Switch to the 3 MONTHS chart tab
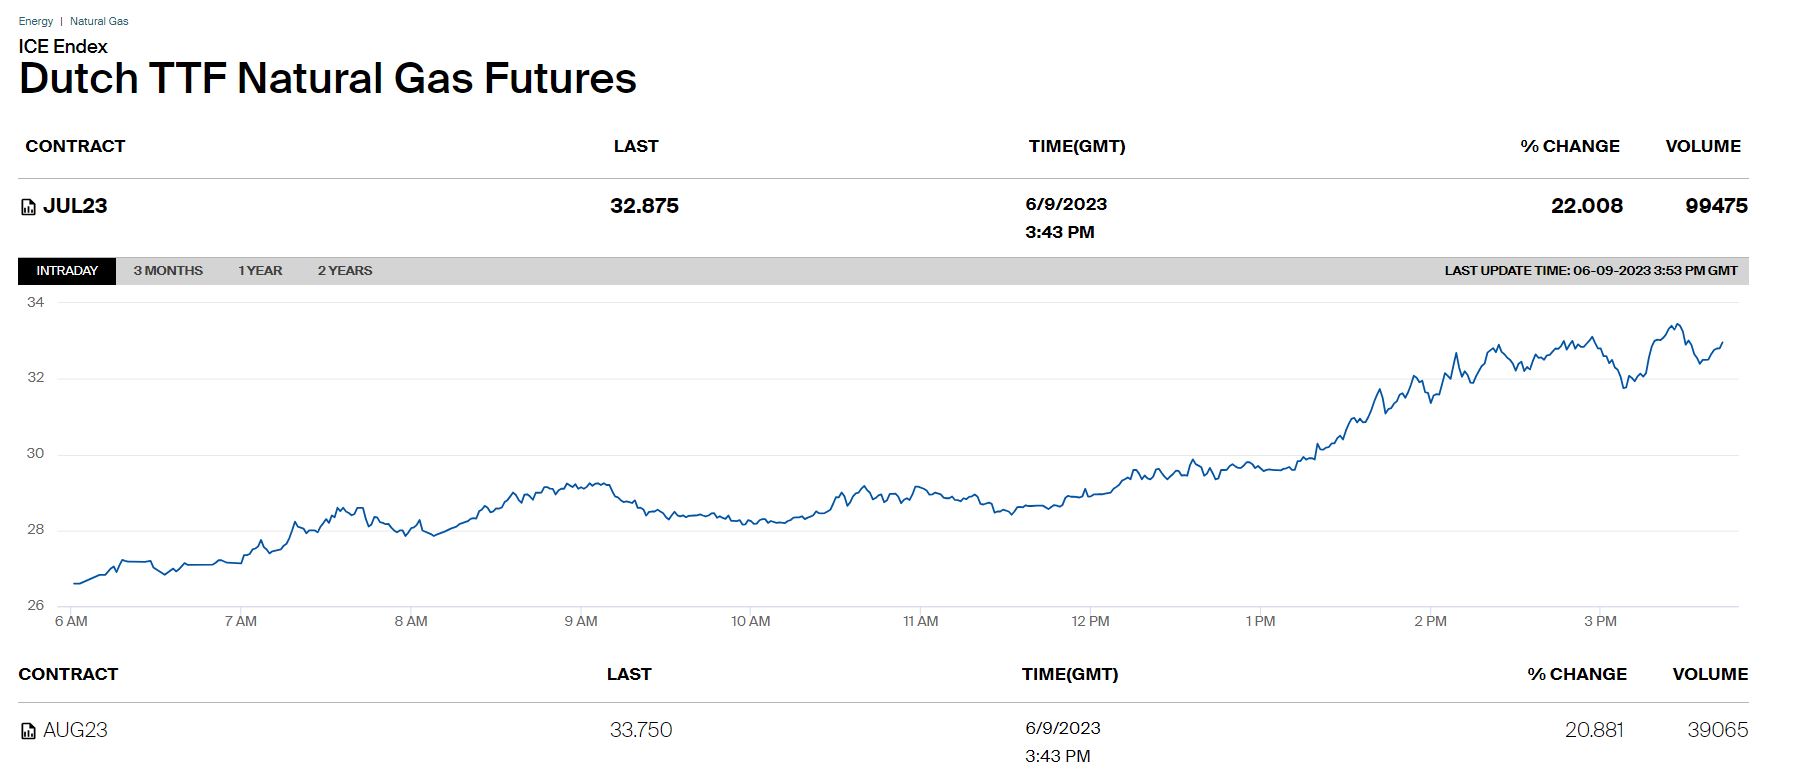This screenshot has width=1811, height=774. point(168,271)
